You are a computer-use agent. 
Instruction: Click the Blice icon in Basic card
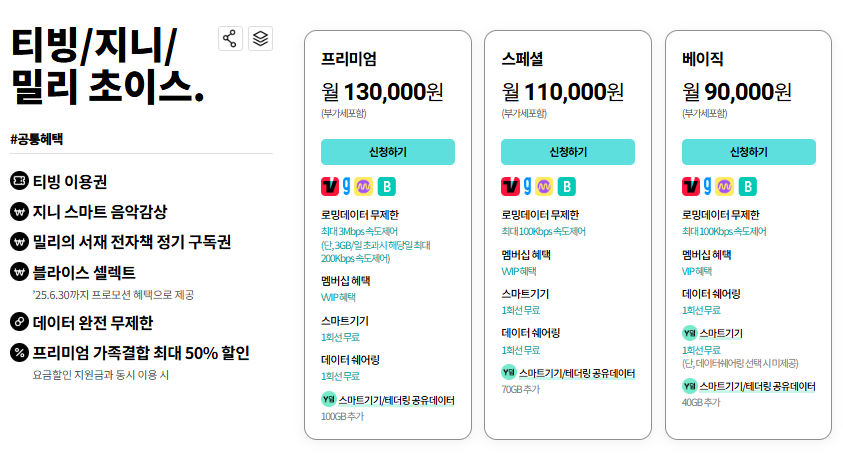point(747,187)
